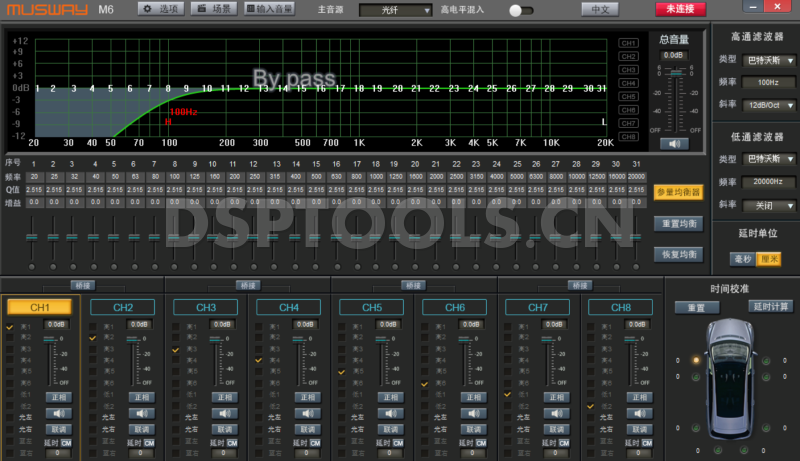Mute master volume via 总音量 speaker icon

click(x=674, y=144)
